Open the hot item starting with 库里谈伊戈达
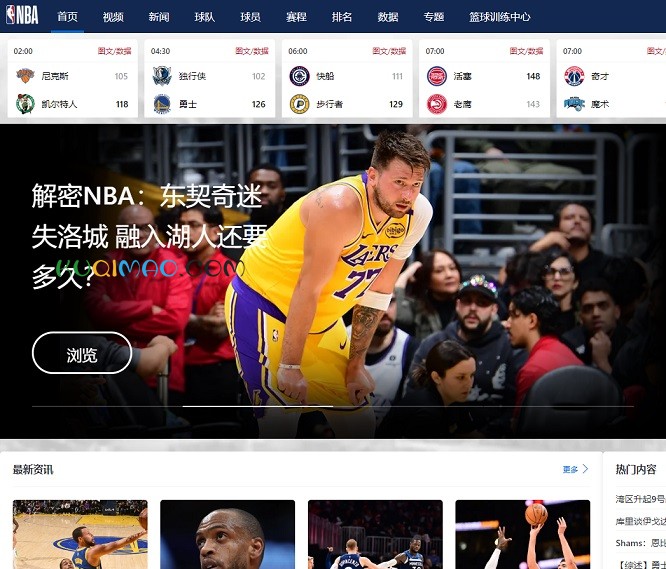Viewport: 666px width, 569px height. tap(641, 521)
